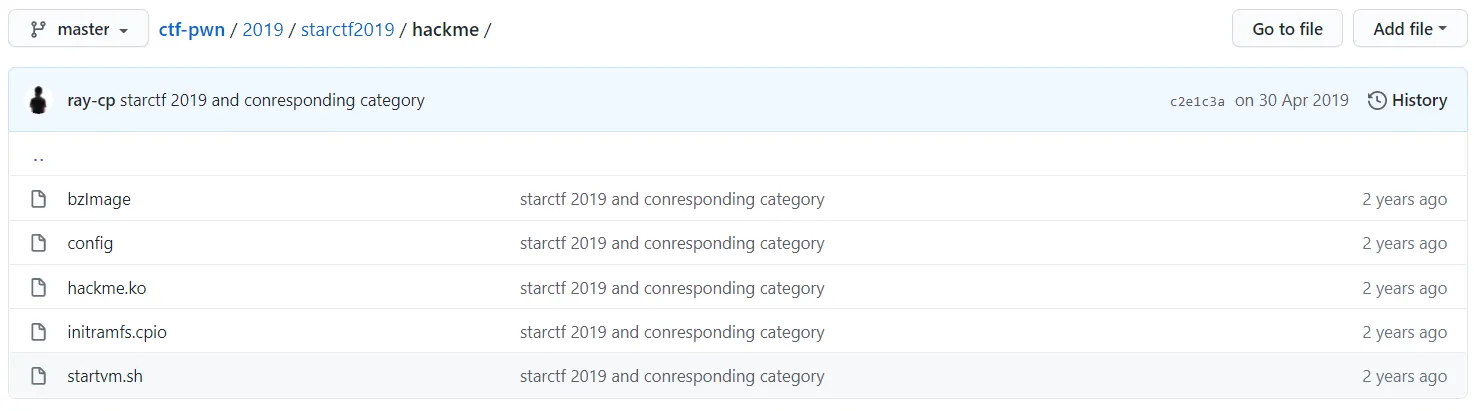1474x411 pixels.
Task: Open the master branch dropdown
Action: [x=79, y=29]
